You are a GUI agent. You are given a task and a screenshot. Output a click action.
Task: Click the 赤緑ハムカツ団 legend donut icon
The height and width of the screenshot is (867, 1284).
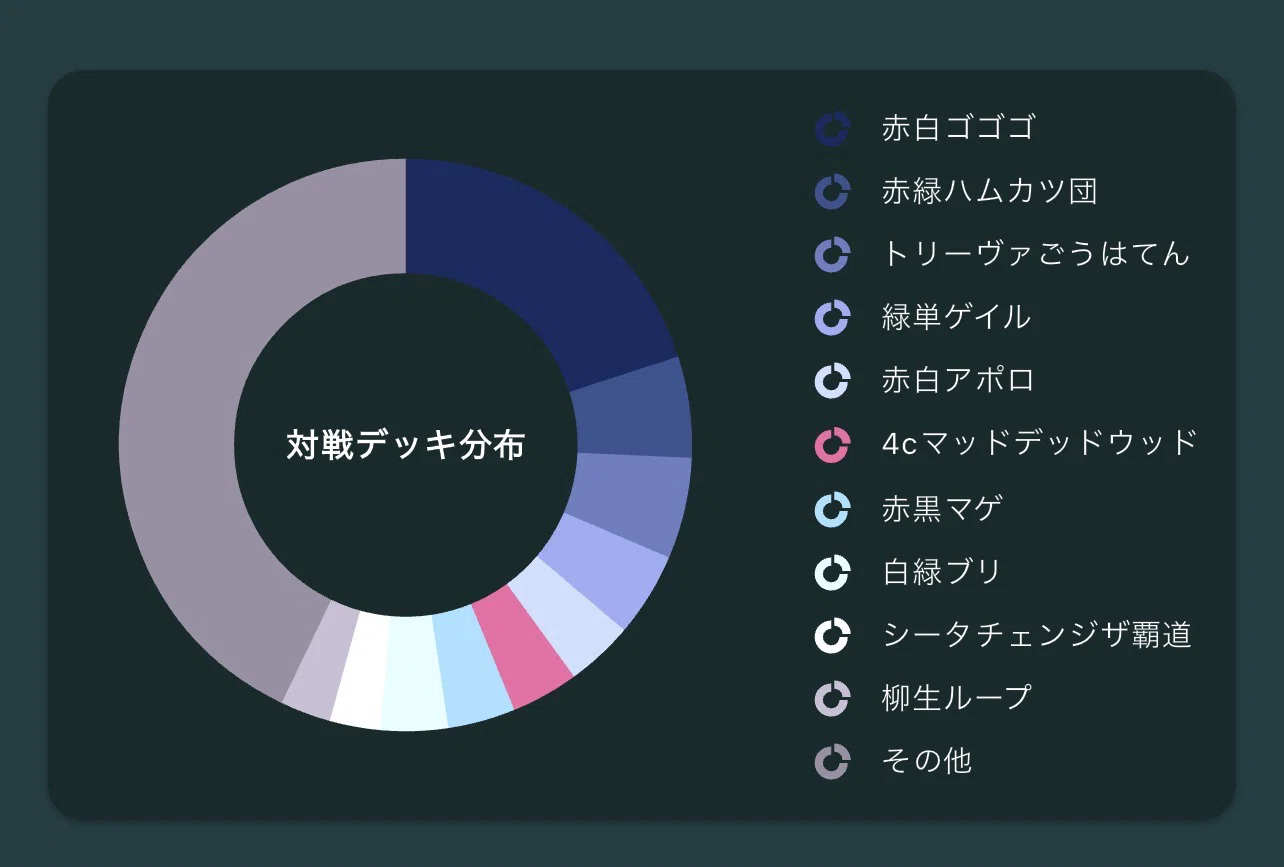pyautogui.click(x=832, y=192)
